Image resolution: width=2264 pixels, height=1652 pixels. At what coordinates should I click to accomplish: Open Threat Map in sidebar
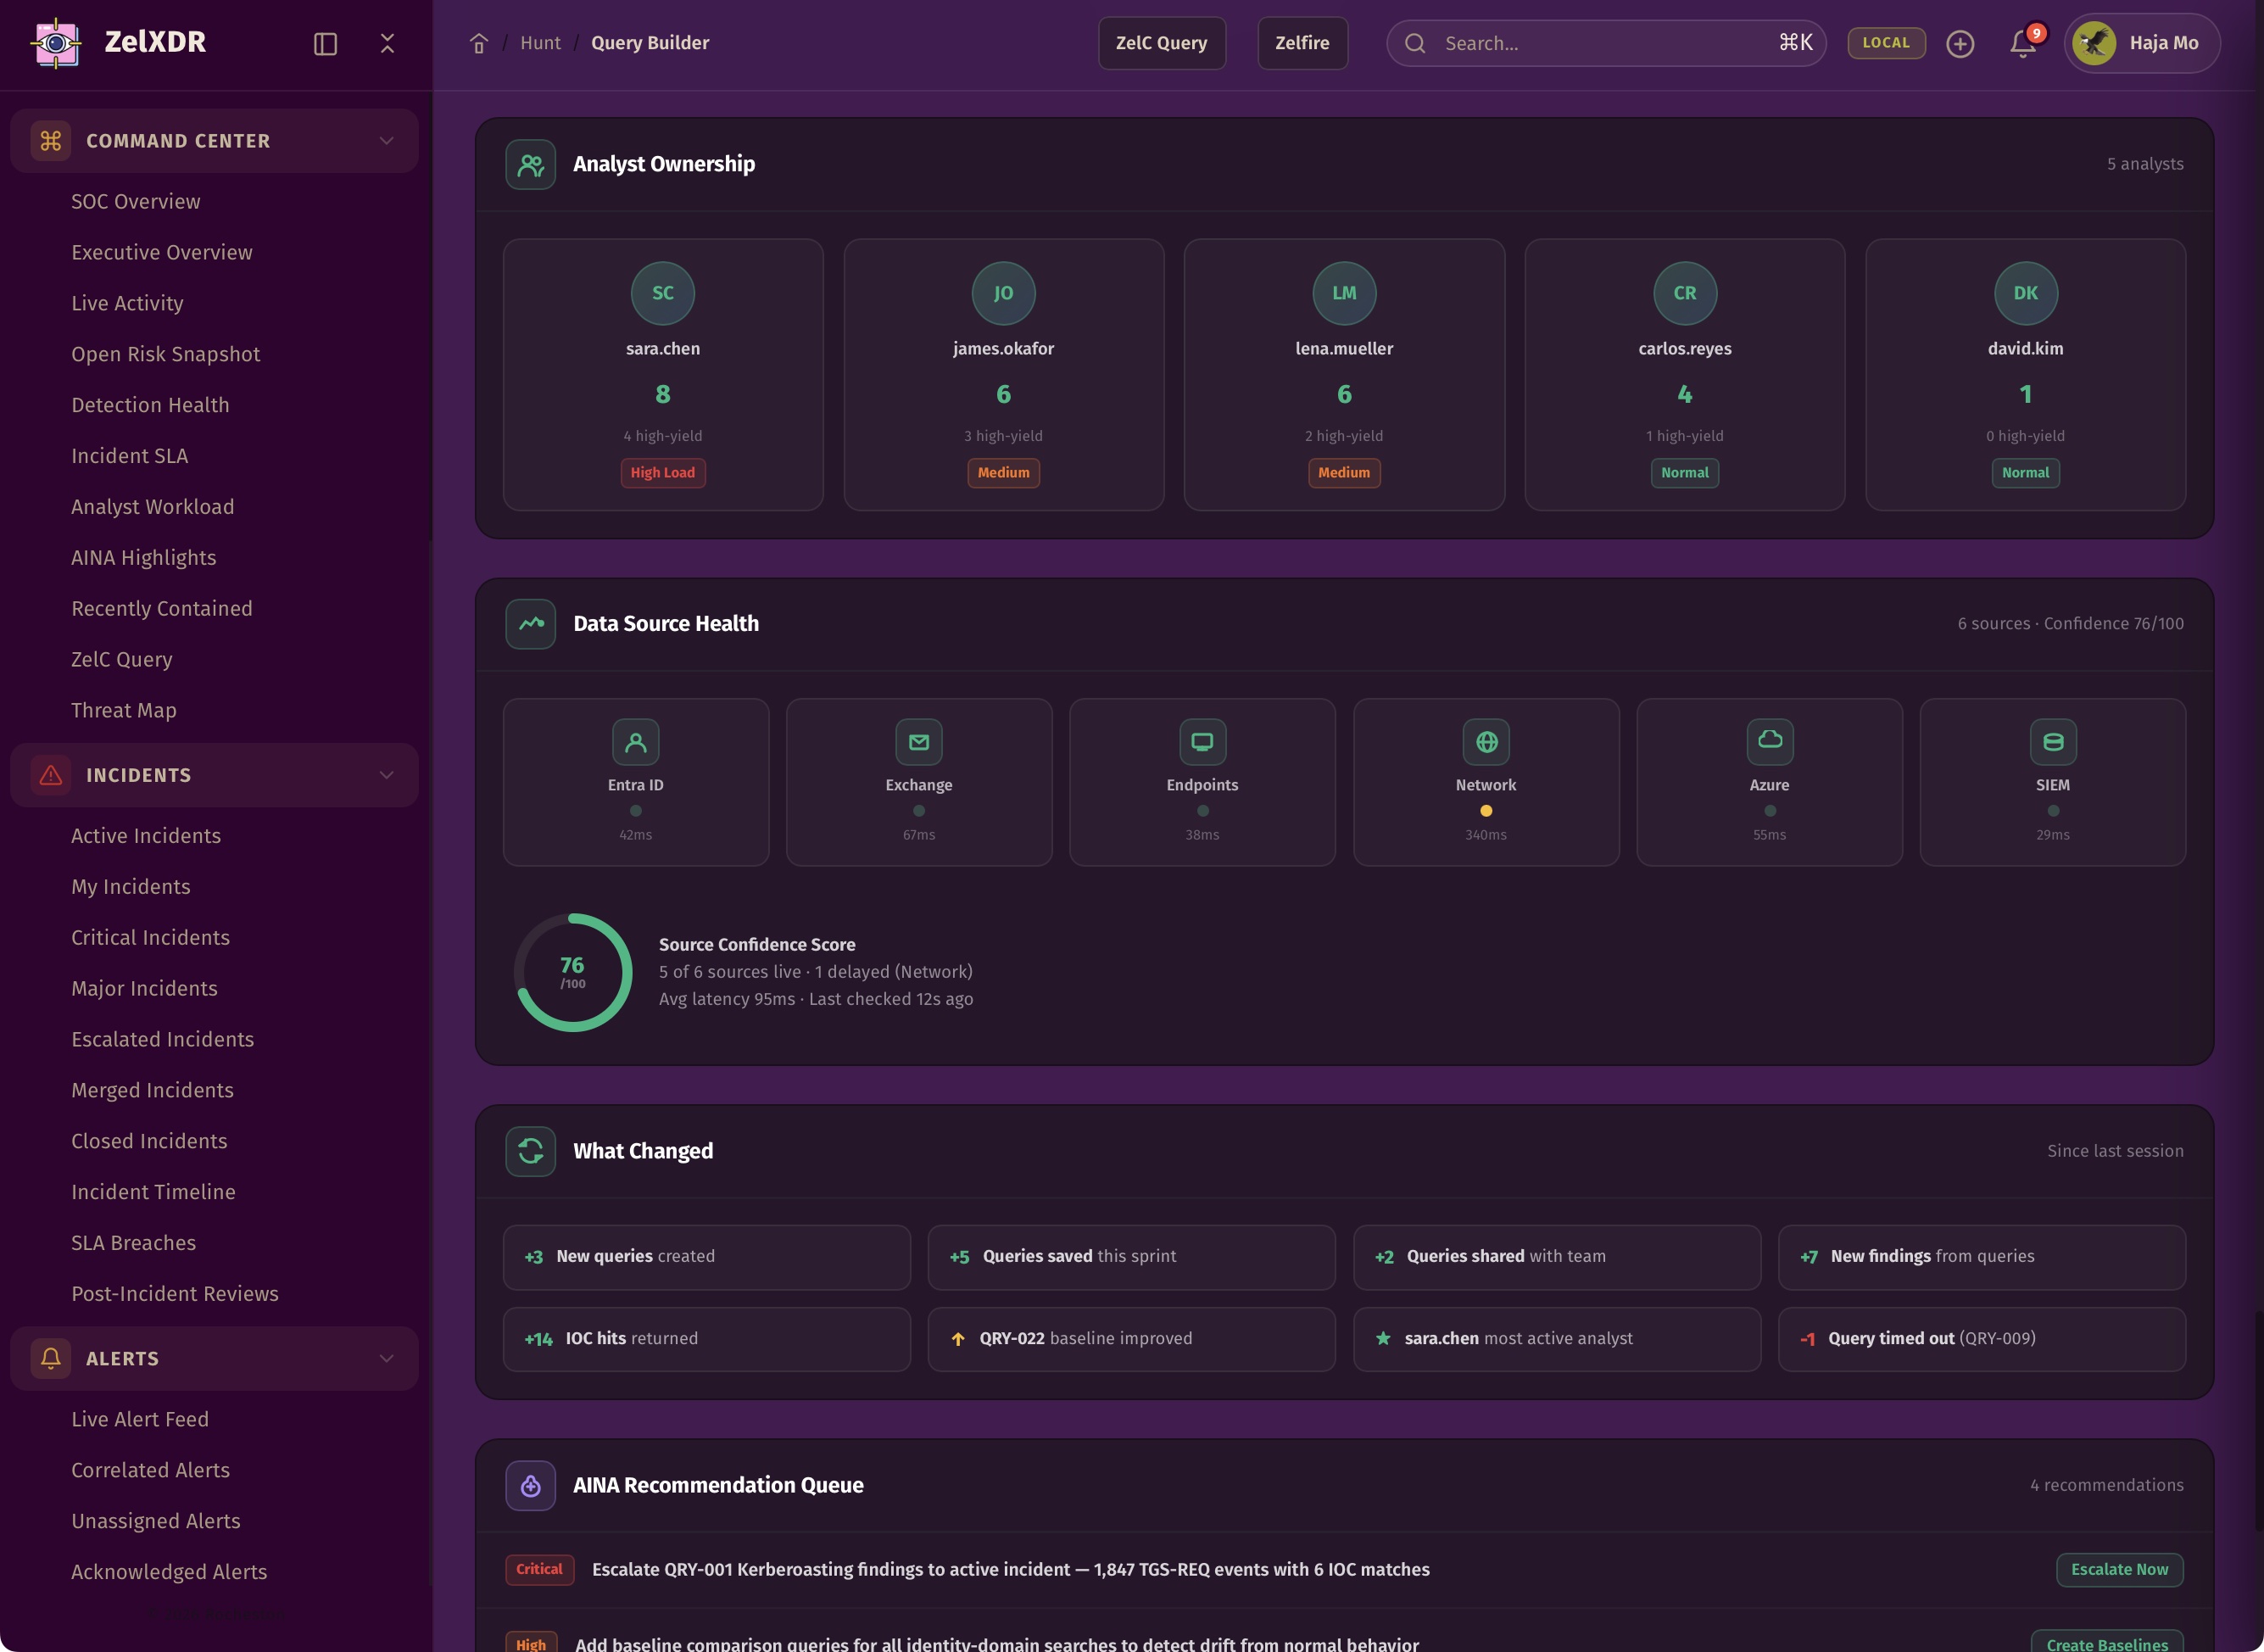coord(124,710)
